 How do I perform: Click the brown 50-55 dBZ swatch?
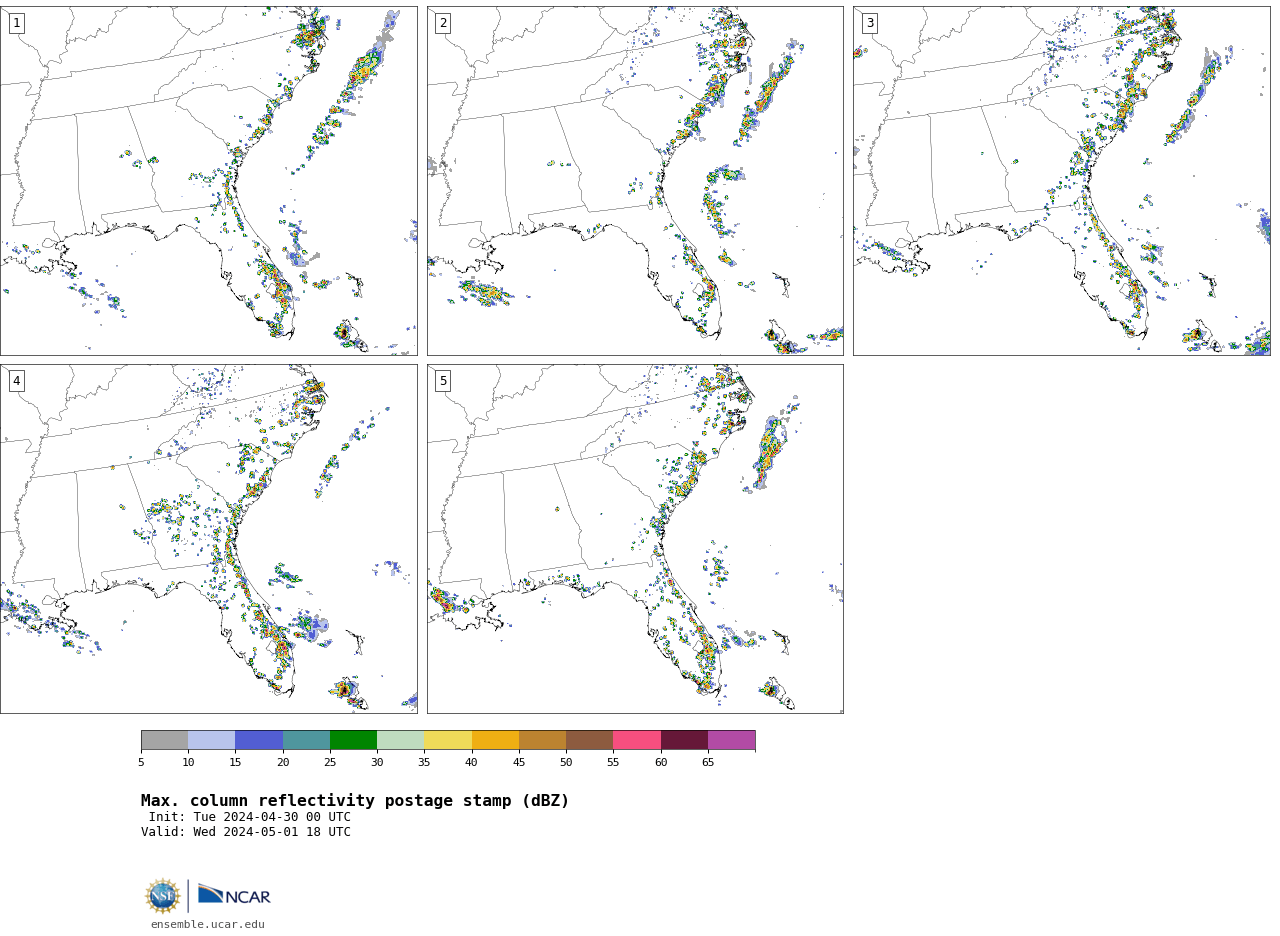pyautogui.click(x=589, y=740)
